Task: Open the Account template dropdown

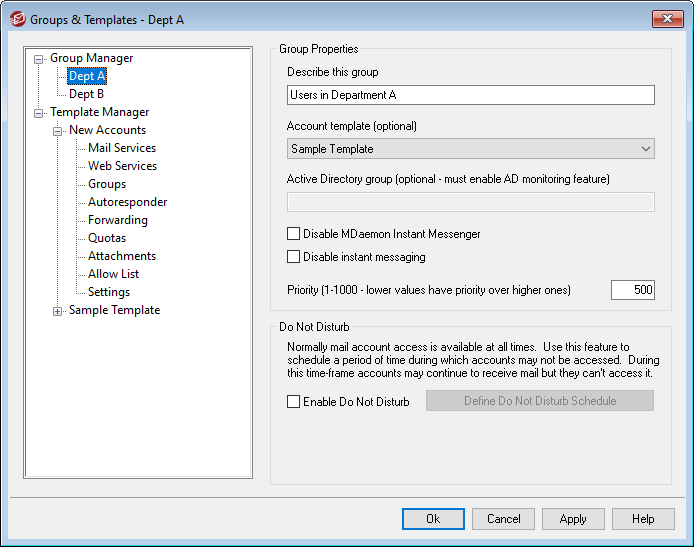Action: coord(470,149)
